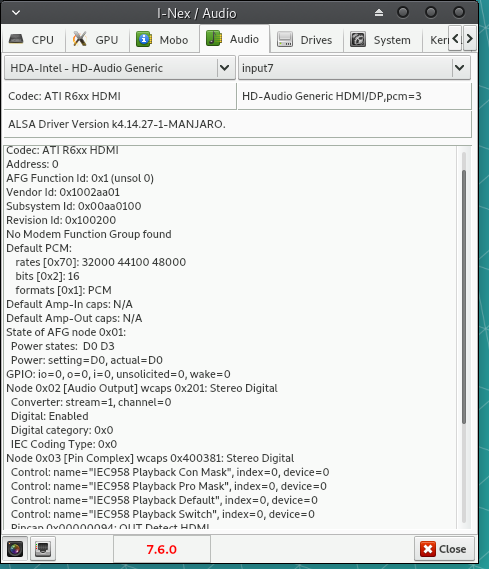Click the 'Vendor Id: 0x1002aa01' line
Image resolution: width=489 pixels, height=569 pixels.
[x=63, y=192]
